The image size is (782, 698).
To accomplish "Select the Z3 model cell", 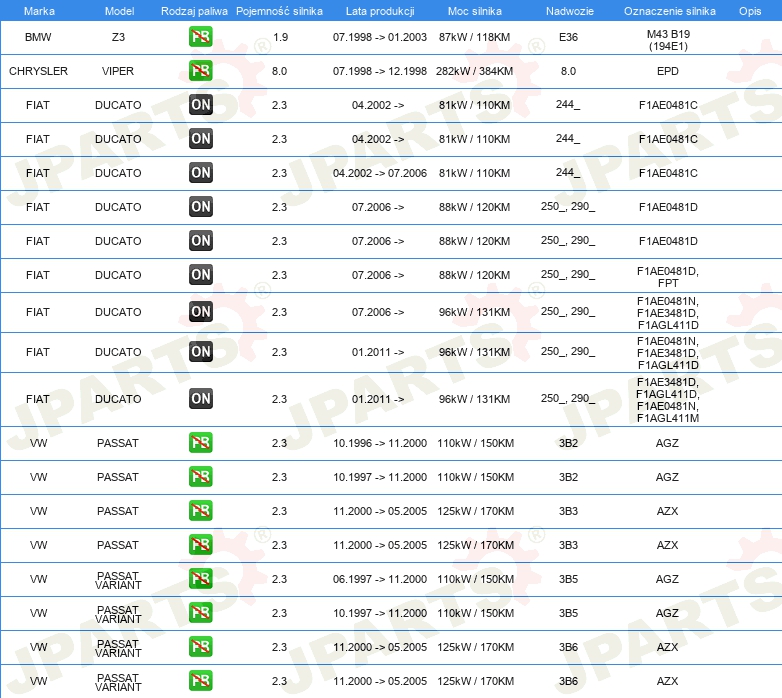I will click(x=118, y=37).
